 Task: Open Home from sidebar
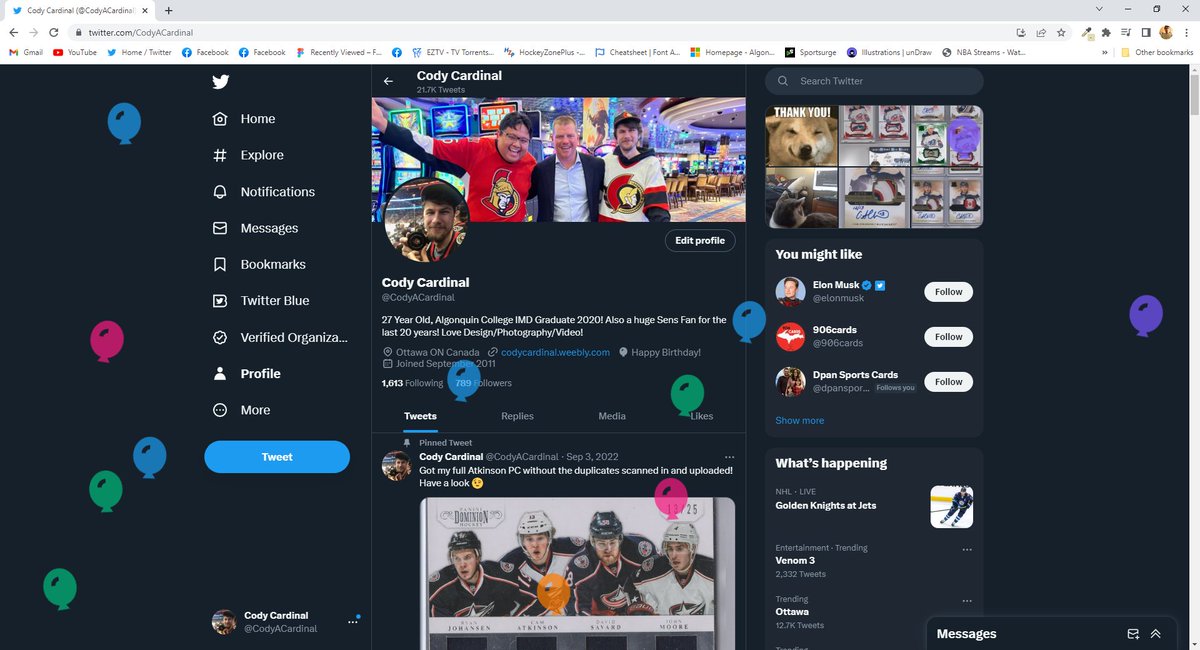click(244, 119)
